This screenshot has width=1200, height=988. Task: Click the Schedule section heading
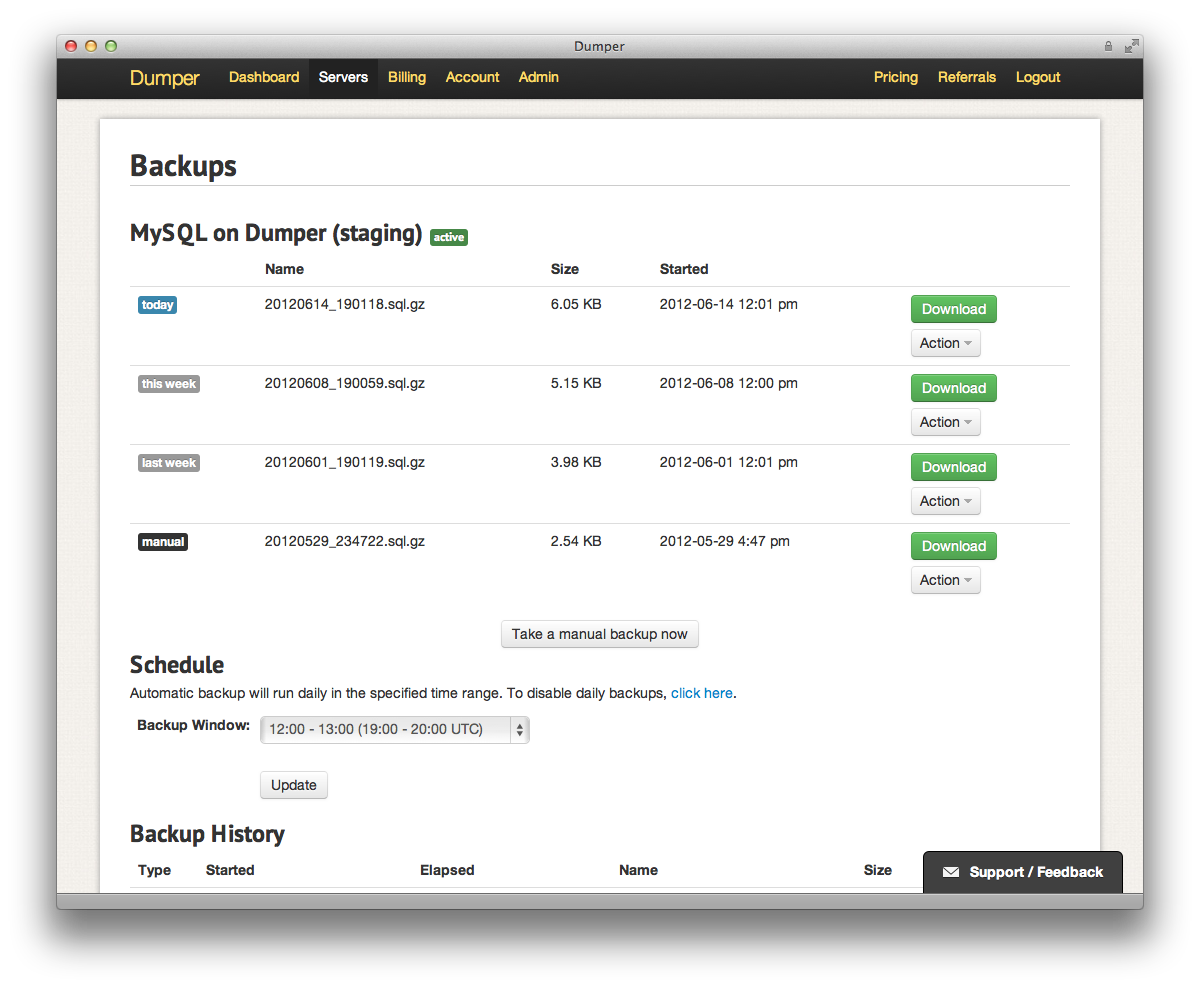(177, 665)
